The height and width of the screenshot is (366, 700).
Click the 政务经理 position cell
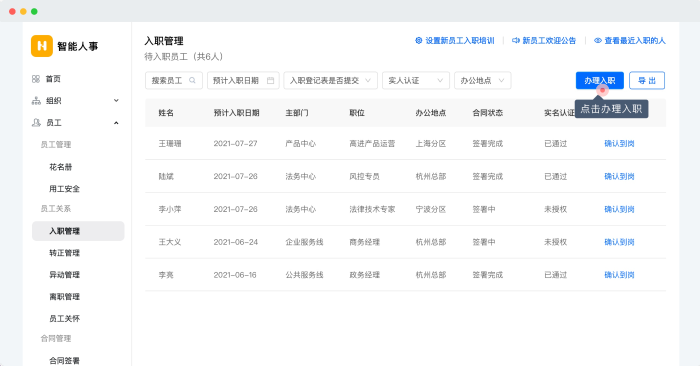pos(365,274)
